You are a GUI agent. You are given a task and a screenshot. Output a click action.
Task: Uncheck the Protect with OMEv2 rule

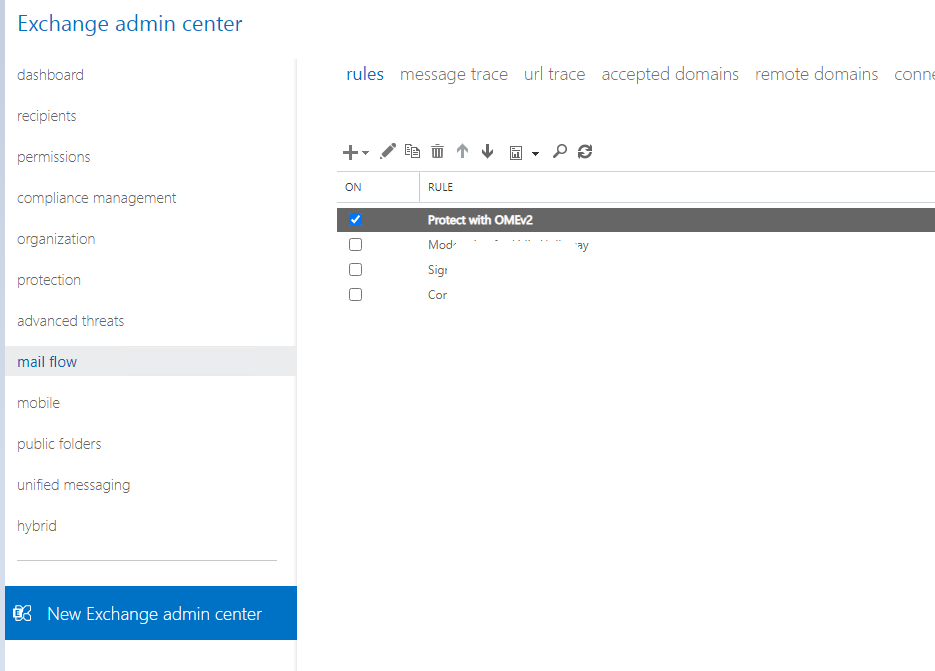click(355, 219)
